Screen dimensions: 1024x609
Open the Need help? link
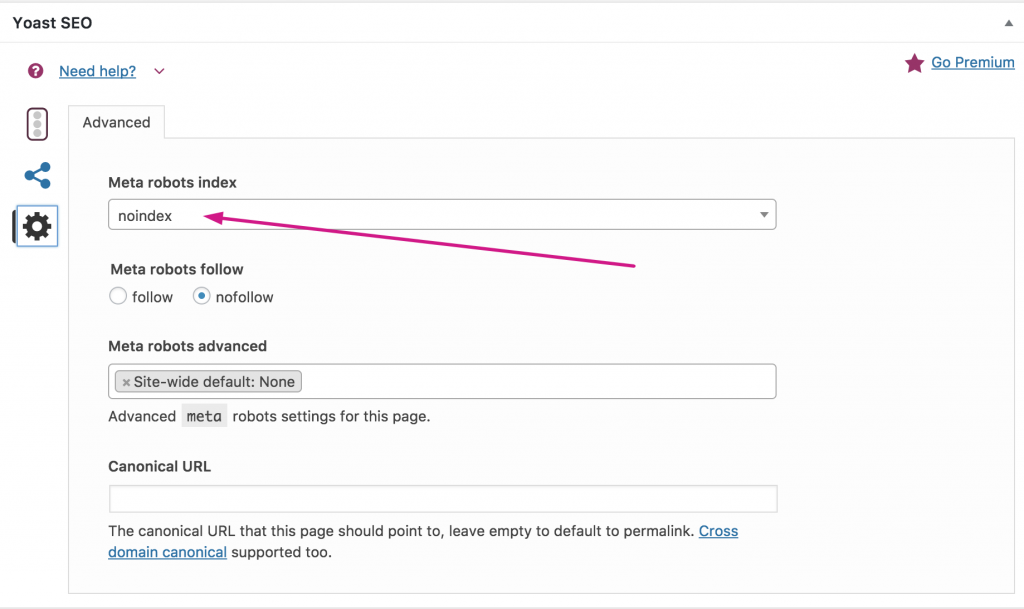point(97,71)
